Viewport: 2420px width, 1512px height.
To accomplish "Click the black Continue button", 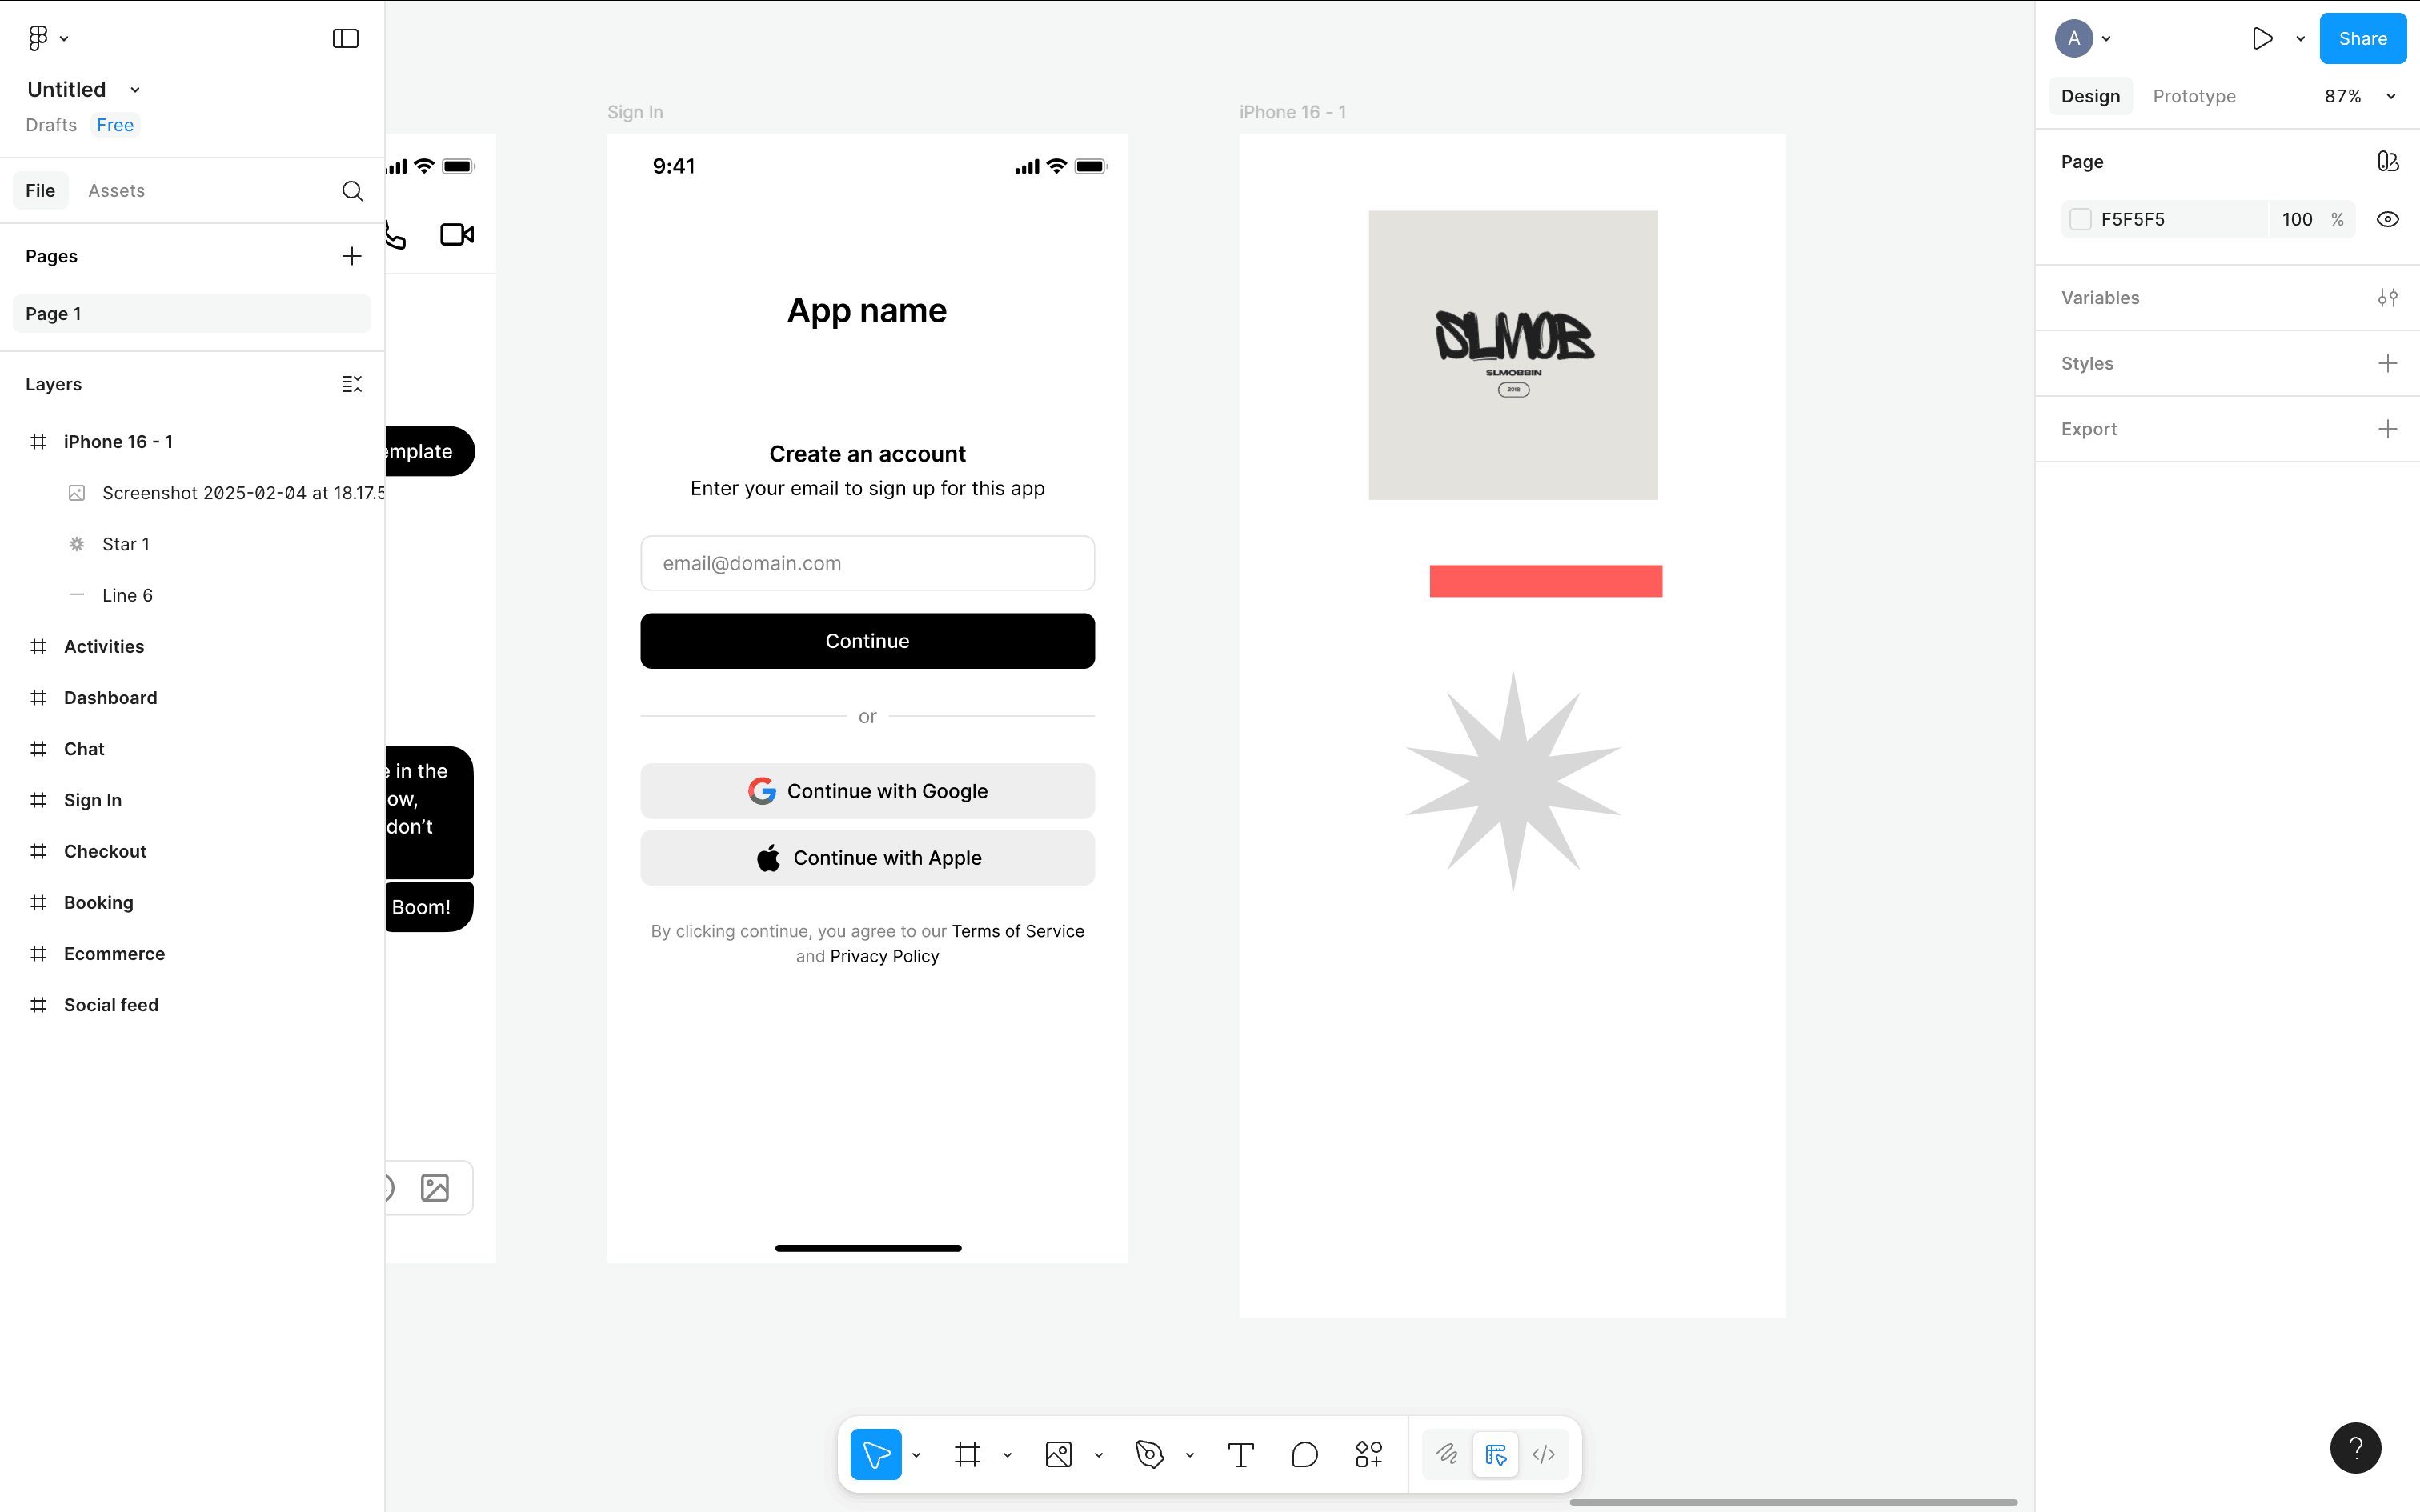I will 867,641.
